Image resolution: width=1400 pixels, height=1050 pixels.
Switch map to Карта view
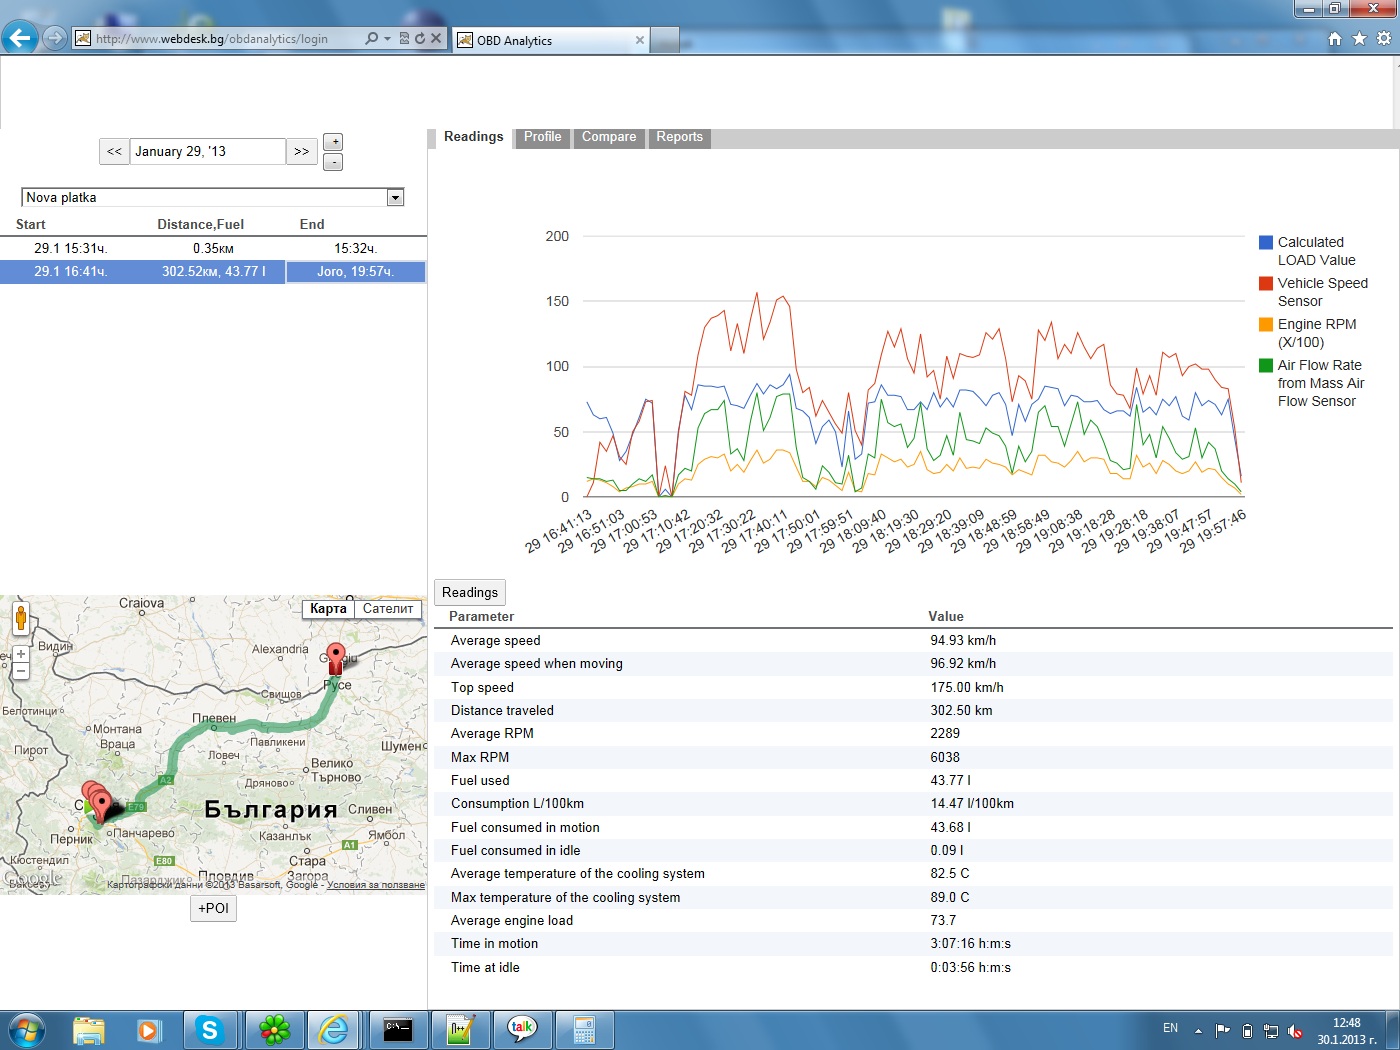(328, 609)
